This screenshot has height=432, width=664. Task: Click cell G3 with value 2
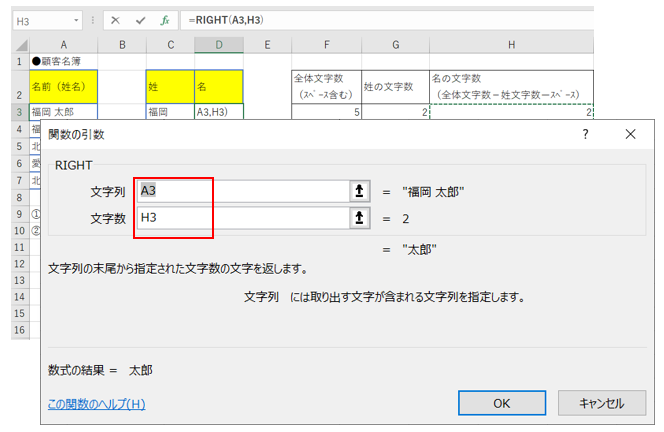395,112
